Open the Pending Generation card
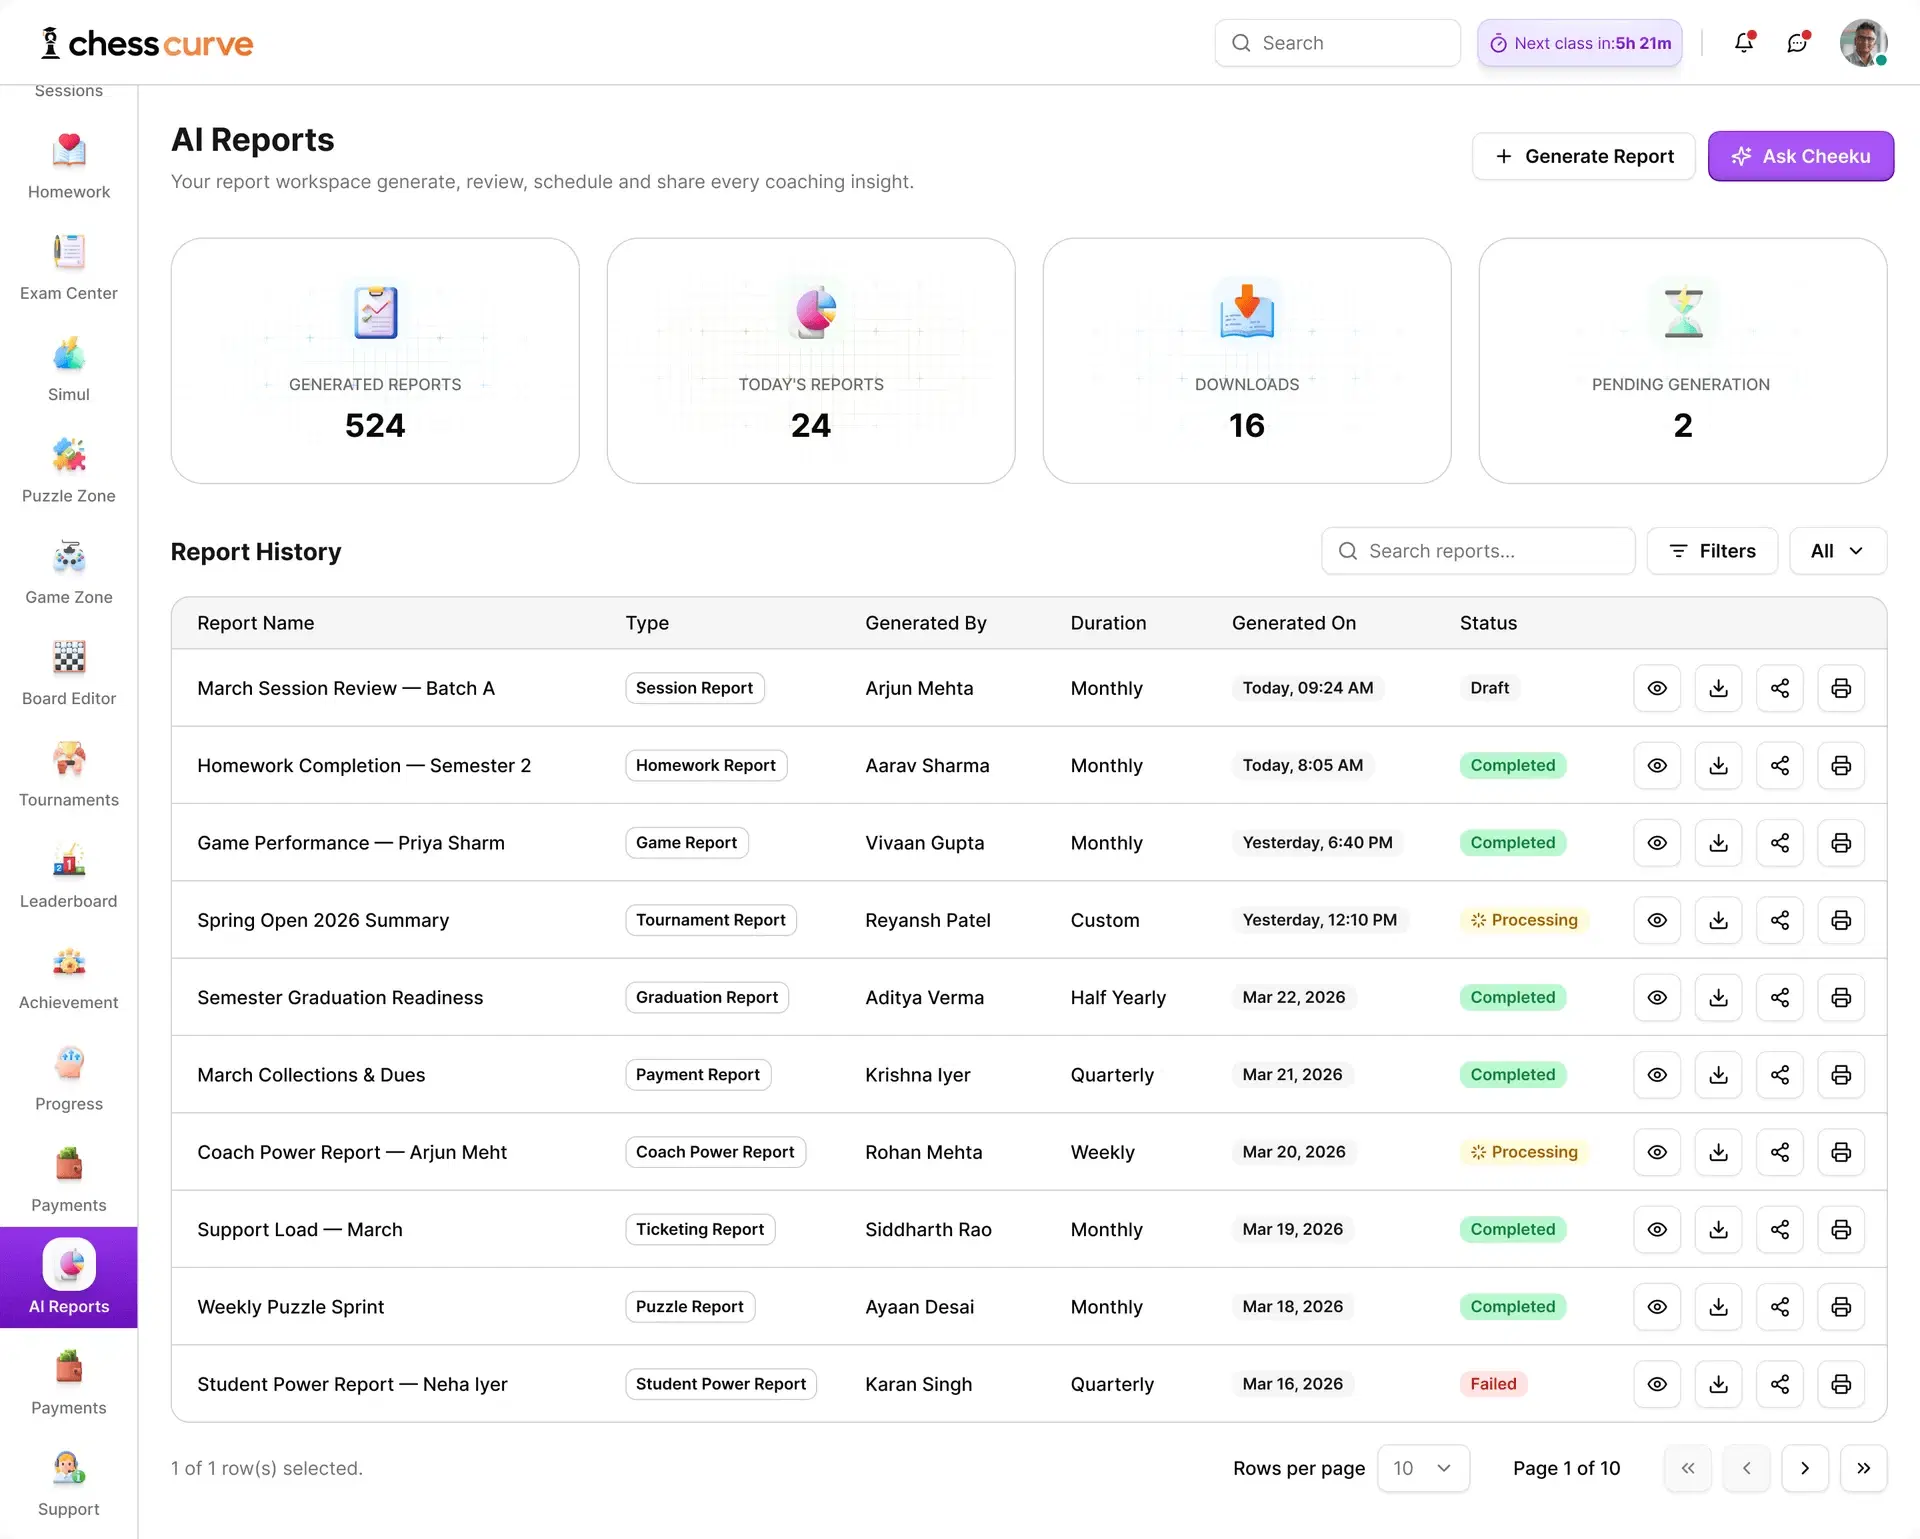1920x1539 pixels. (1683, 360)
